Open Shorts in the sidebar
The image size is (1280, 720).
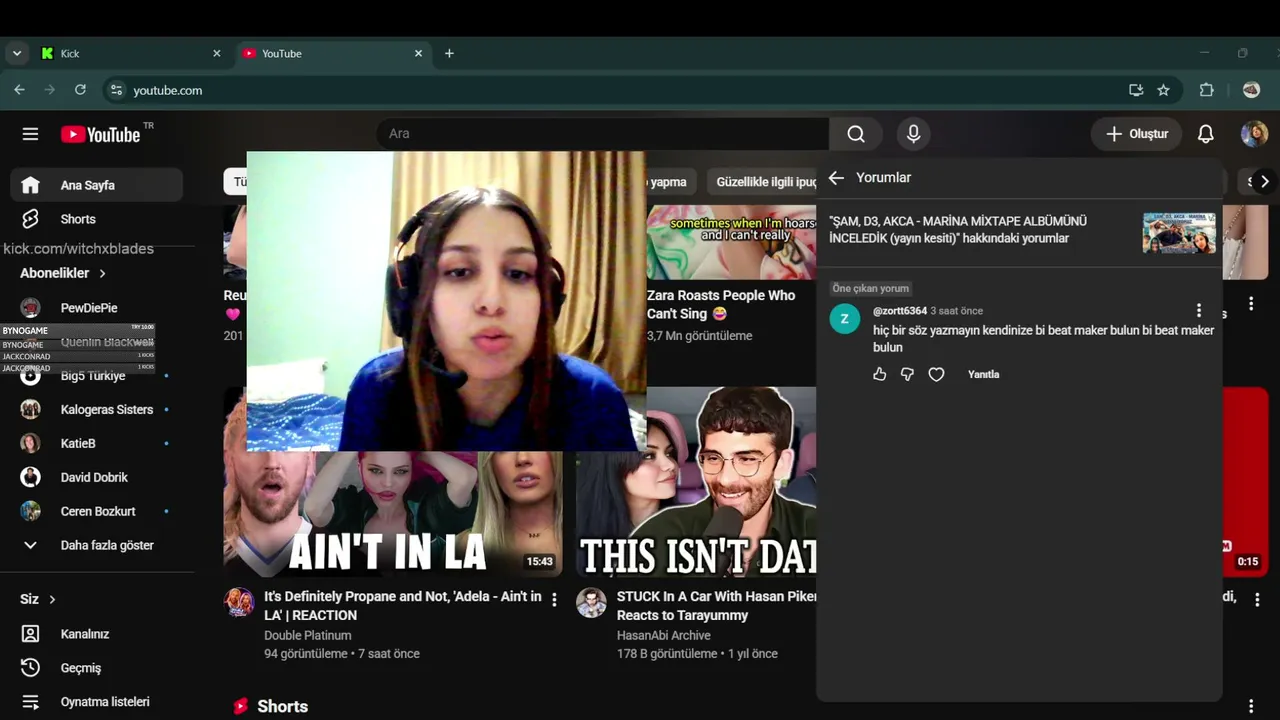97,219
